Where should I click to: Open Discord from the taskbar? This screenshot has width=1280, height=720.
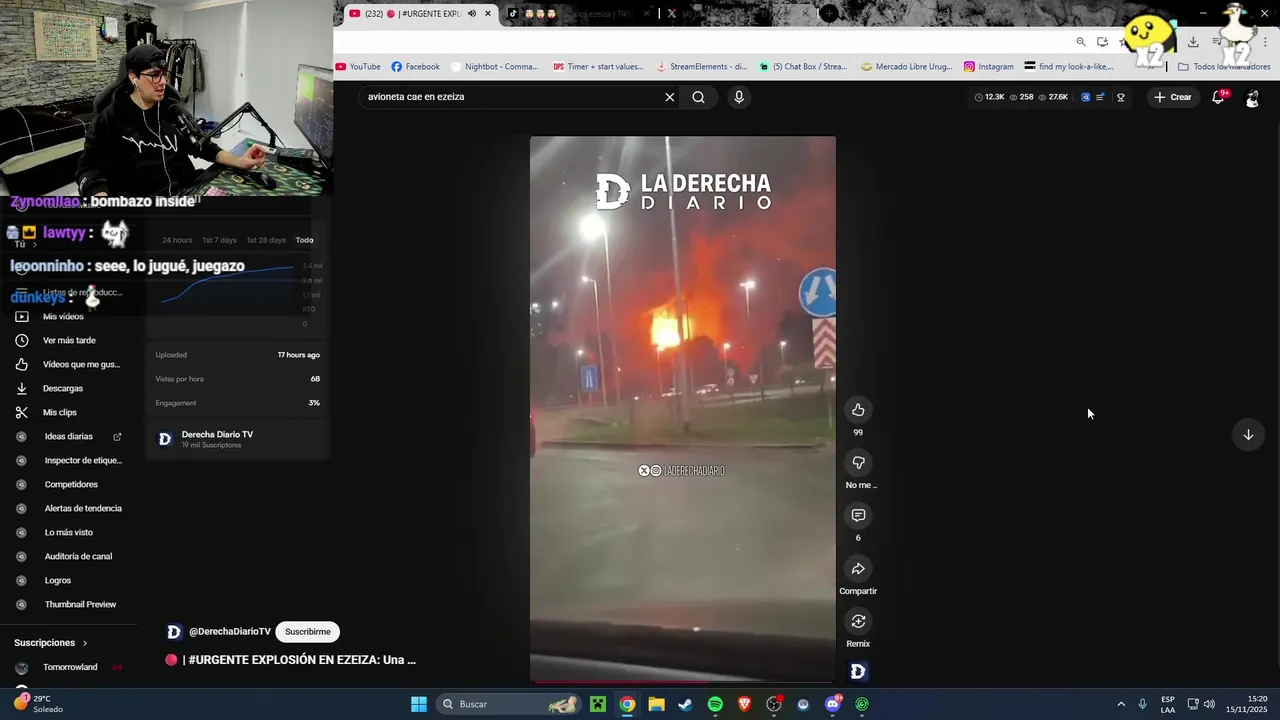coord(833,704)
